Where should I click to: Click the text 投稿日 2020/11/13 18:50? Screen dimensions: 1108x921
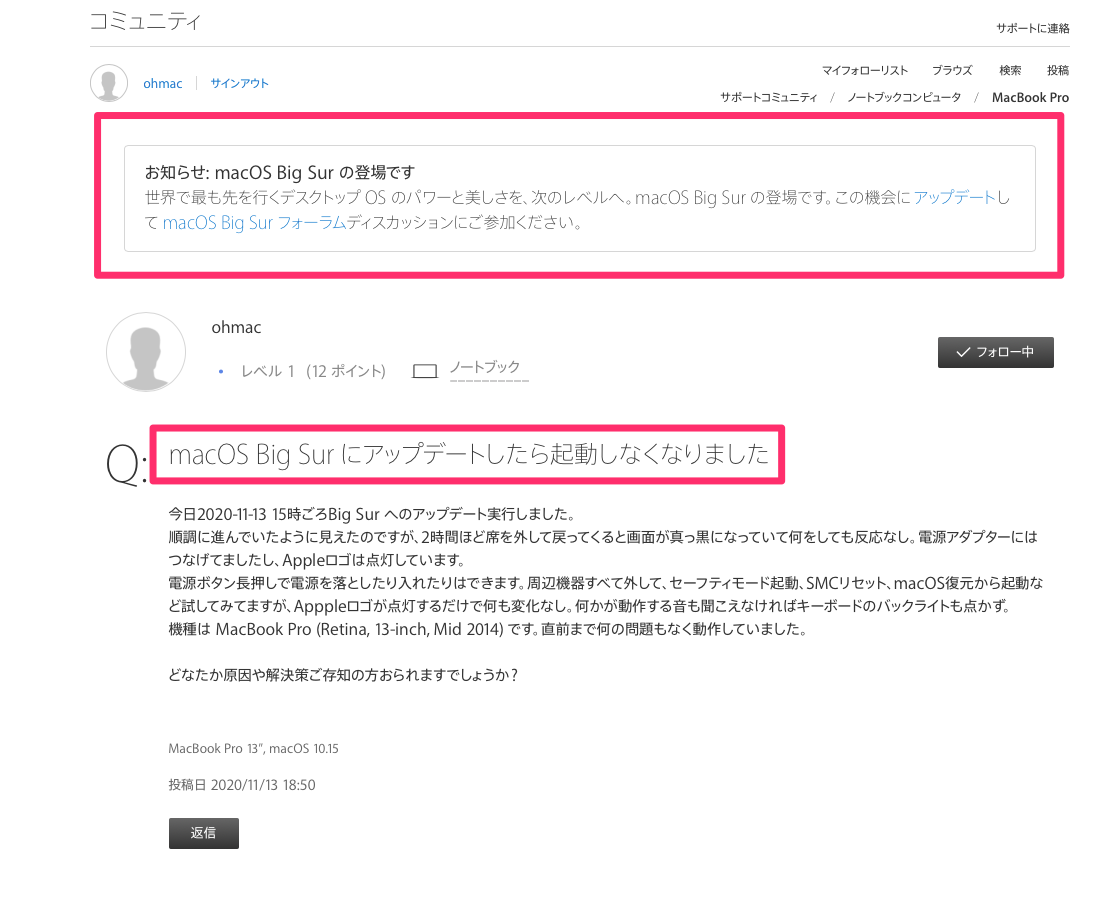click(242, 785)
